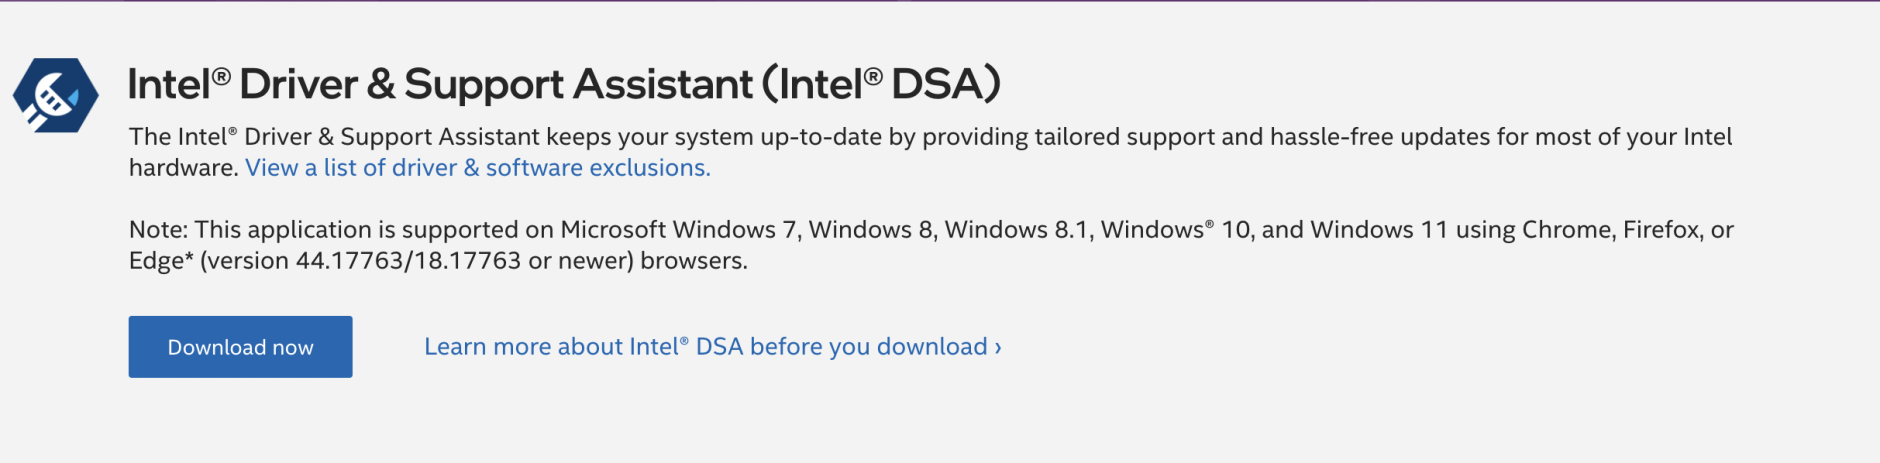Click the word 'Firefox' in the note
The image size is (1880, 463).
[x=1661, y=230]
